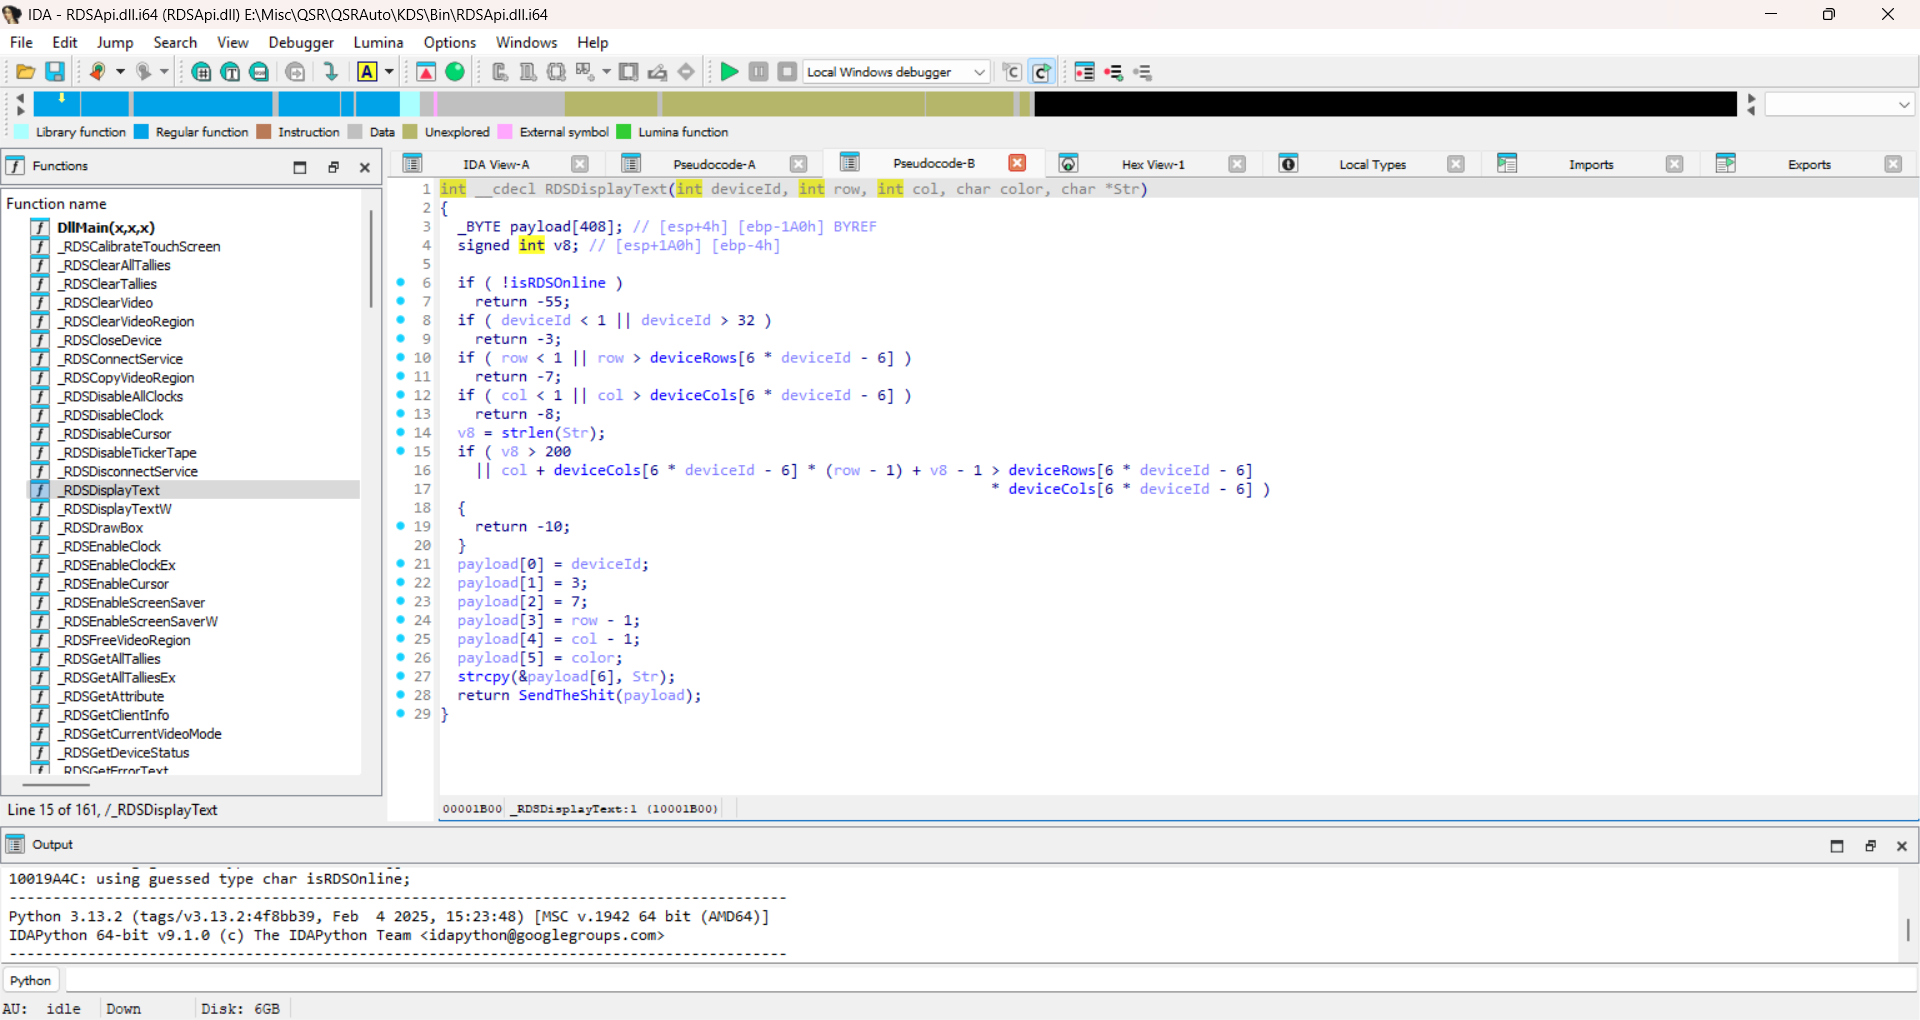
Task: Open the Windows menu
Action: click(526, 42)
